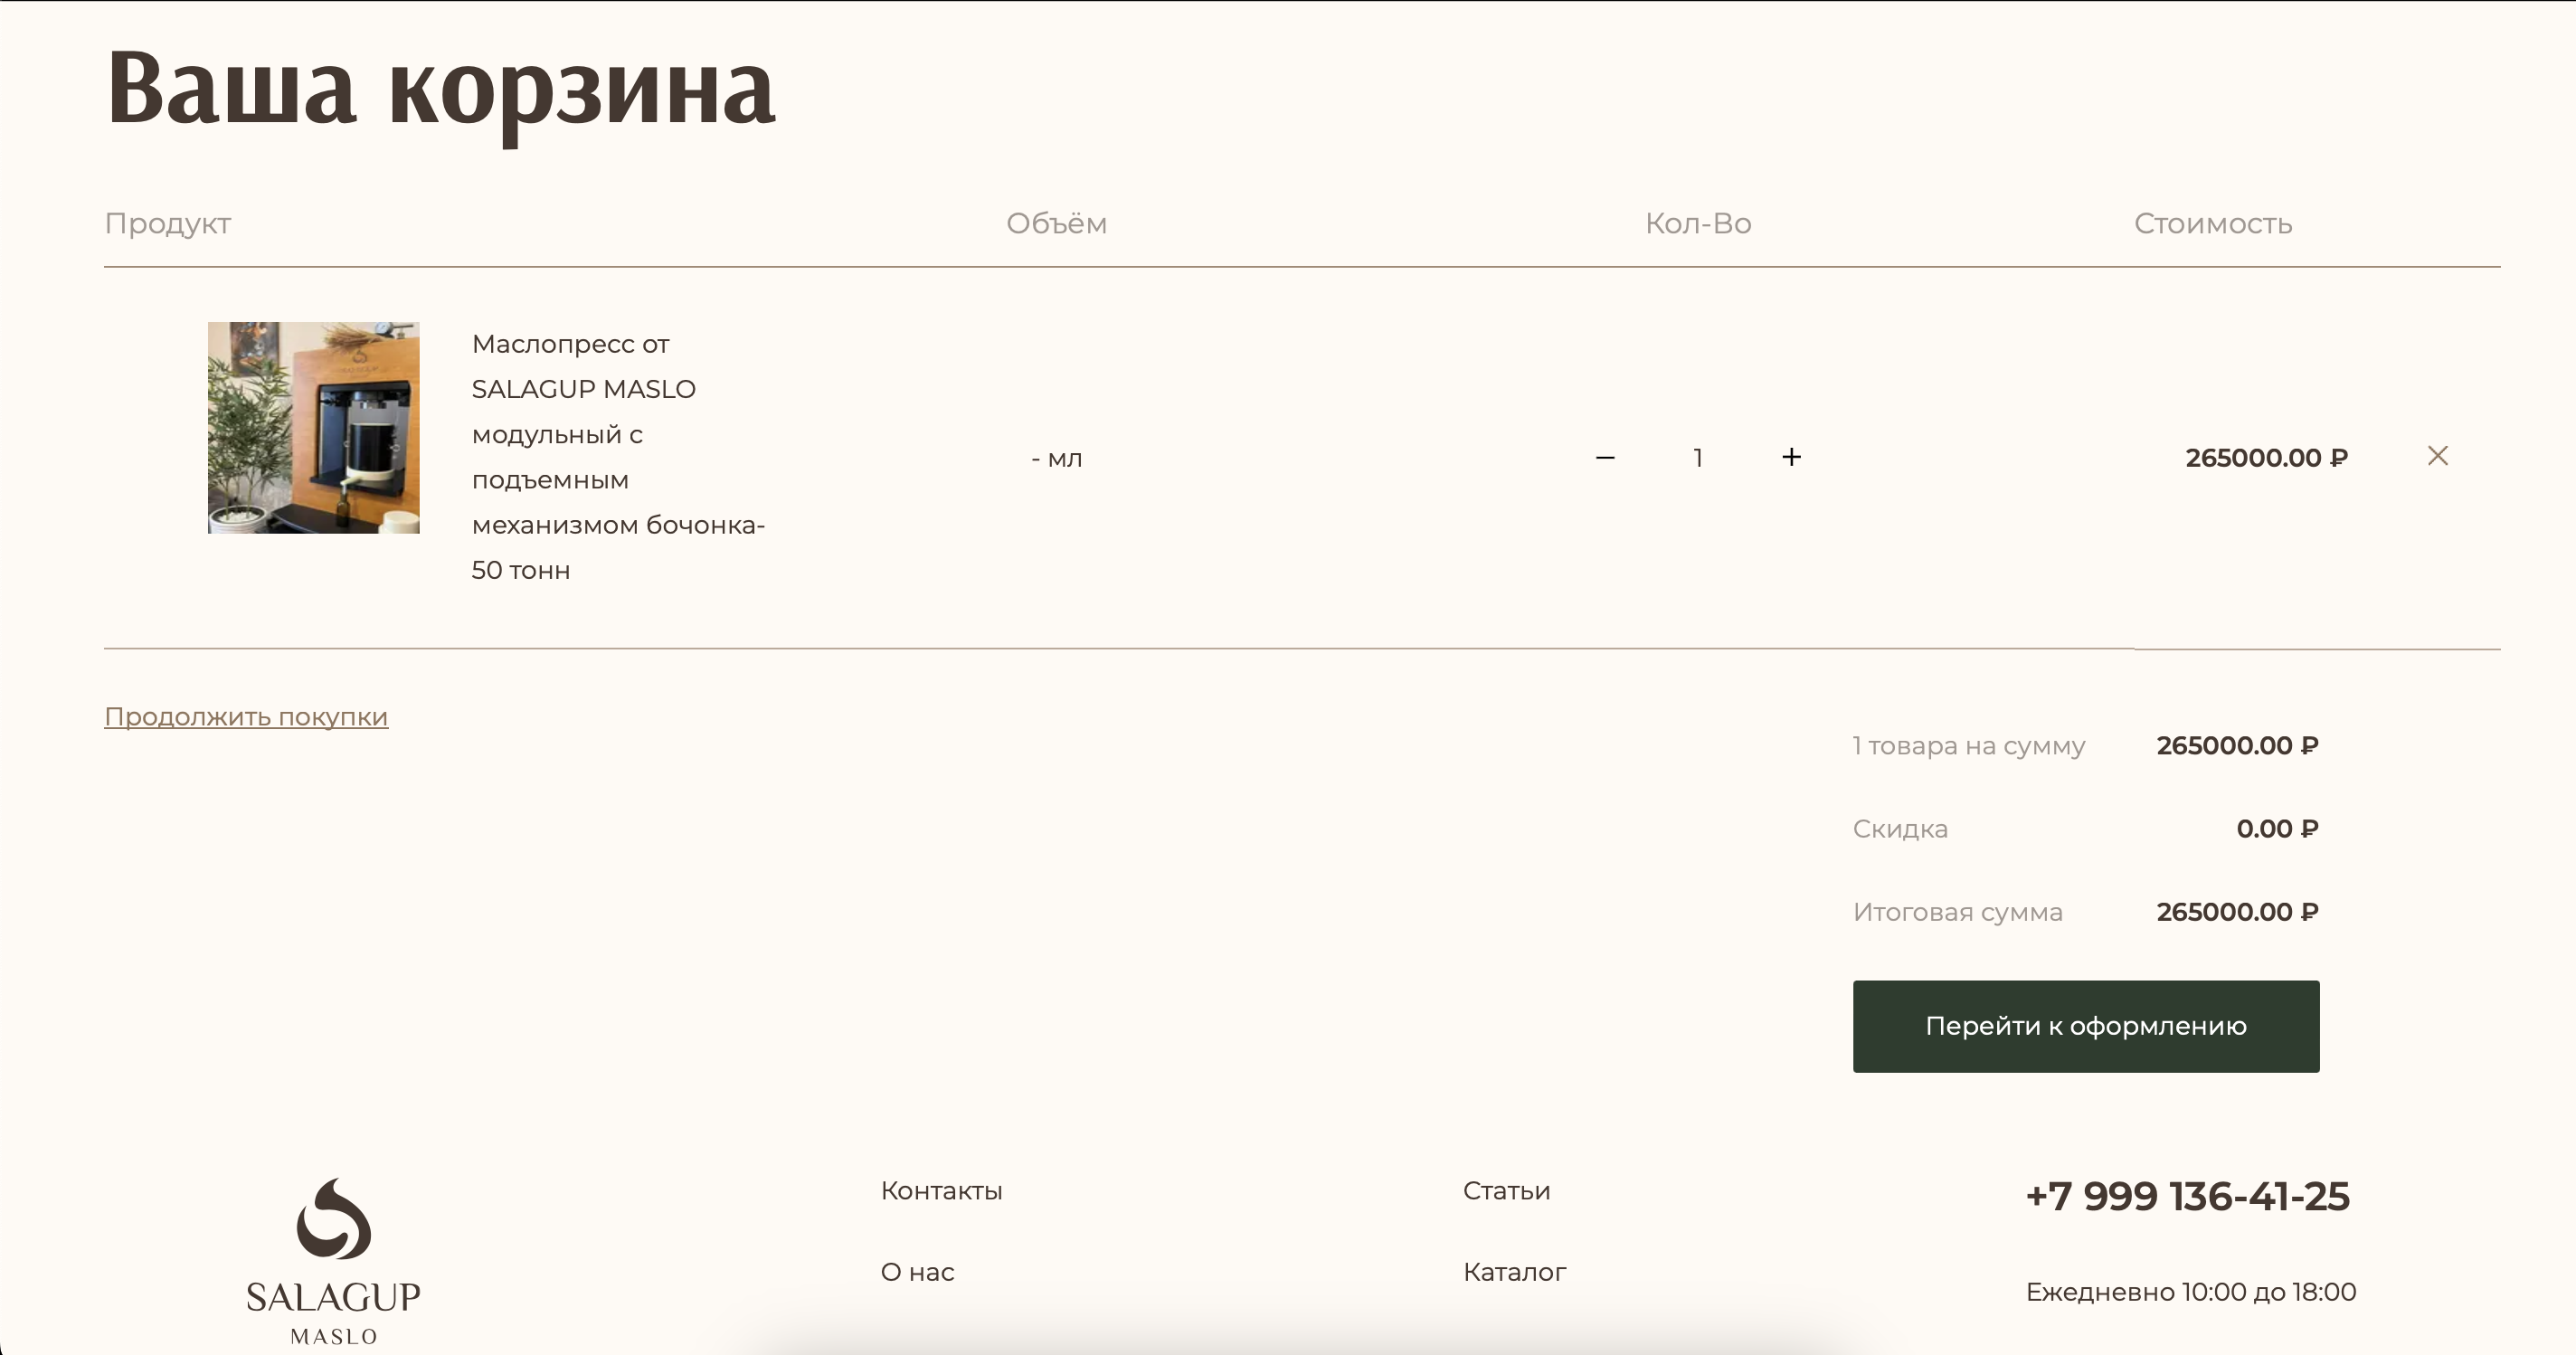Remove the oil press item from cart
The width and height of the screenshot is (2576, 1355).
pos(2438,456)
